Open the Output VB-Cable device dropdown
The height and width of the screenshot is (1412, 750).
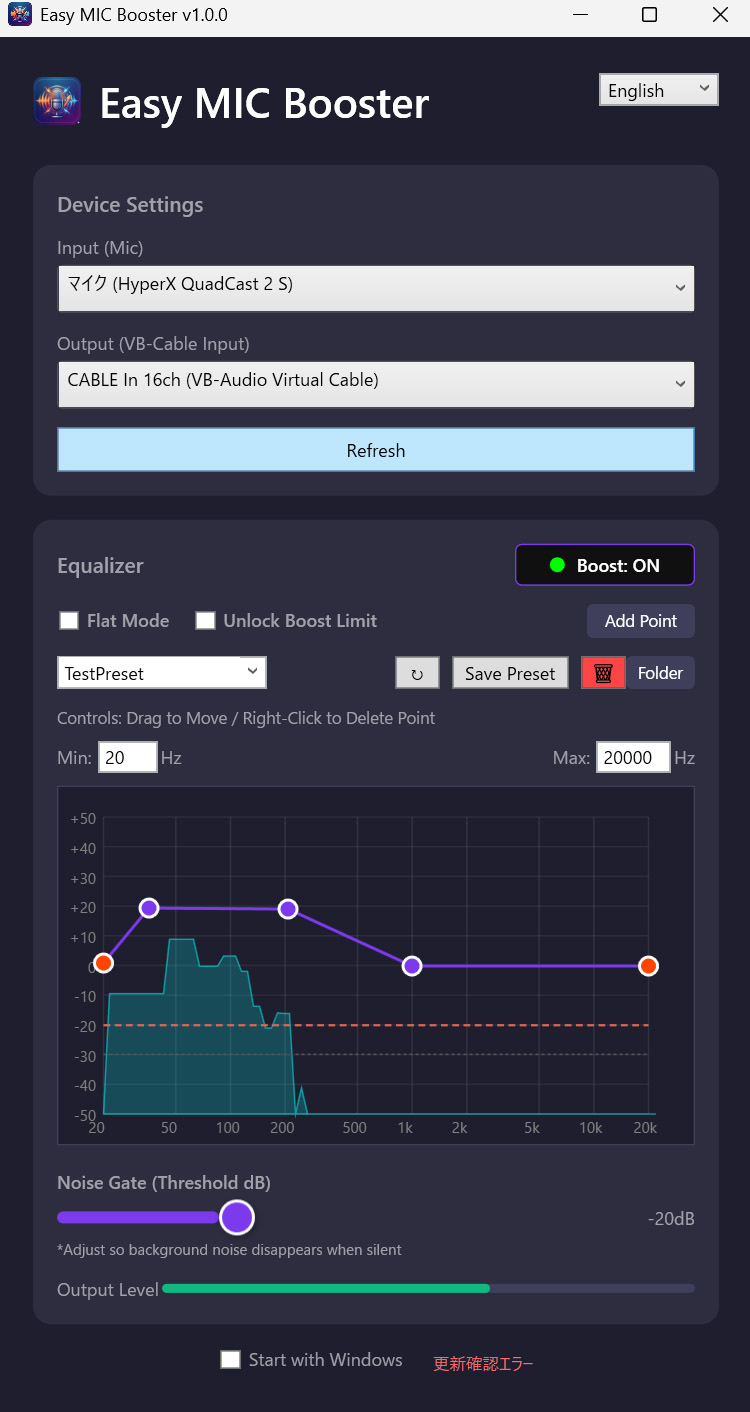[376, 384]
